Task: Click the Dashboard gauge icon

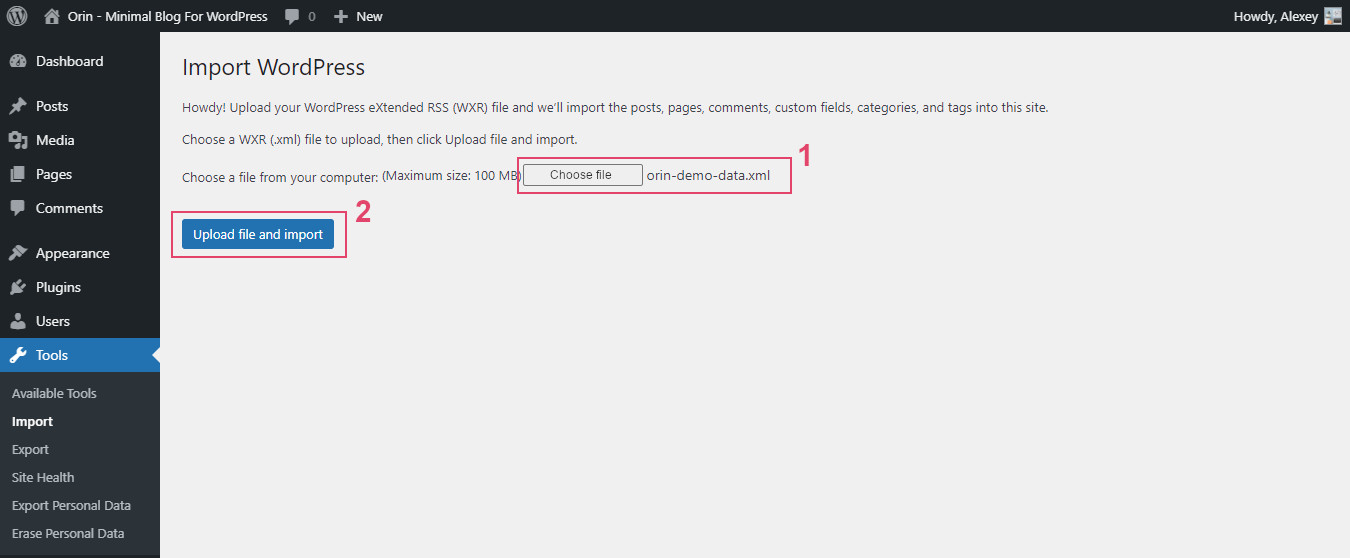Action: click(x=18, y=61)
